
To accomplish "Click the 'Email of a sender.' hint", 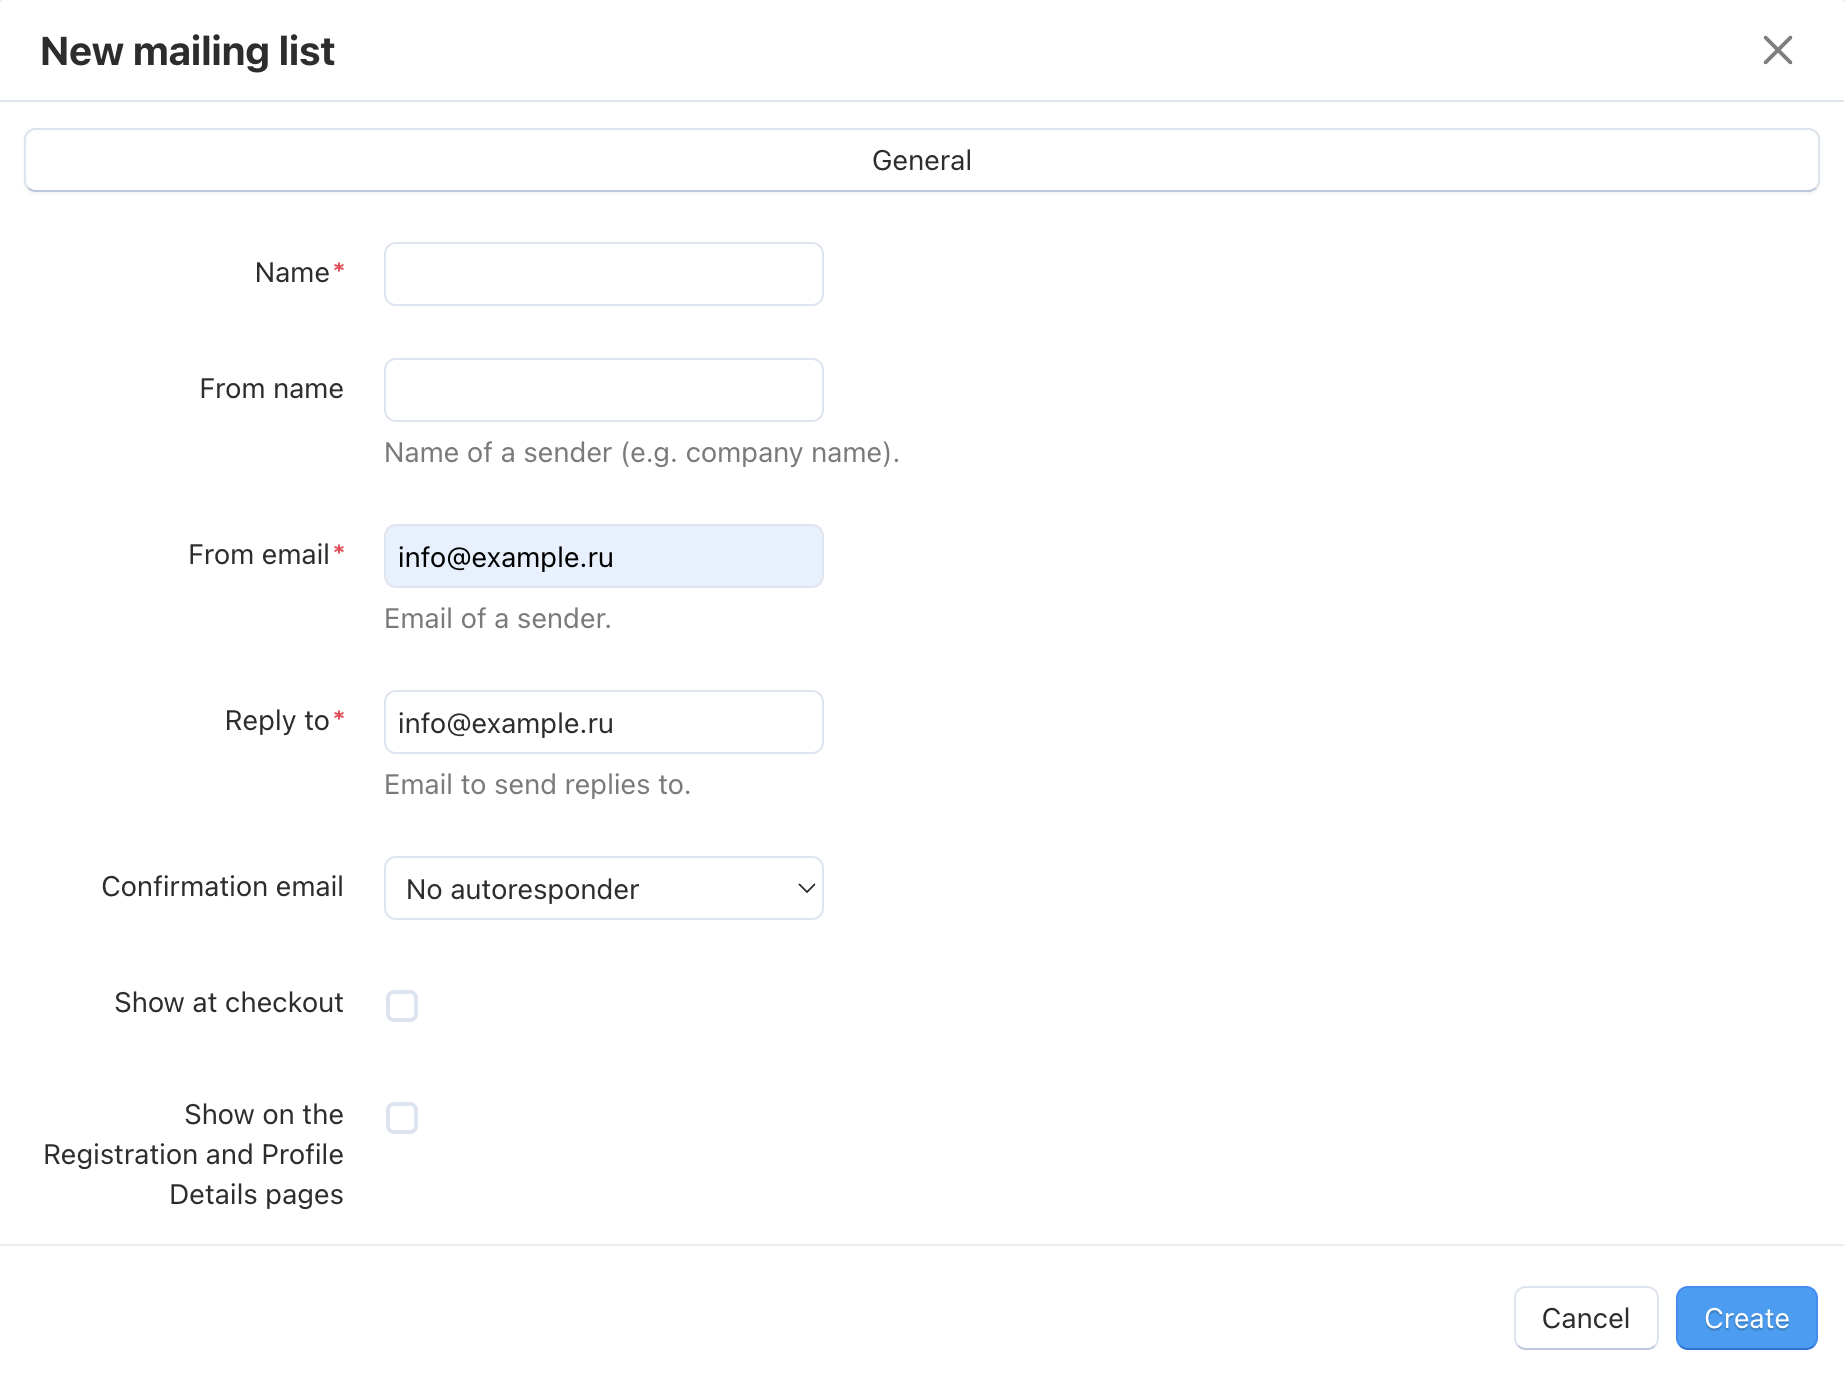I will click(x=497, y=619).
